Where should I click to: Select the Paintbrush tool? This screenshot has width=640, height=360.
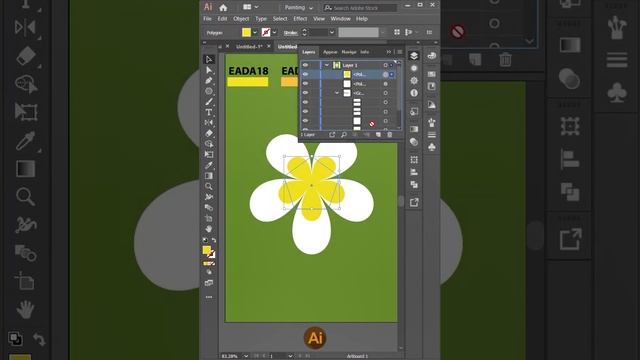pos(209,102)
